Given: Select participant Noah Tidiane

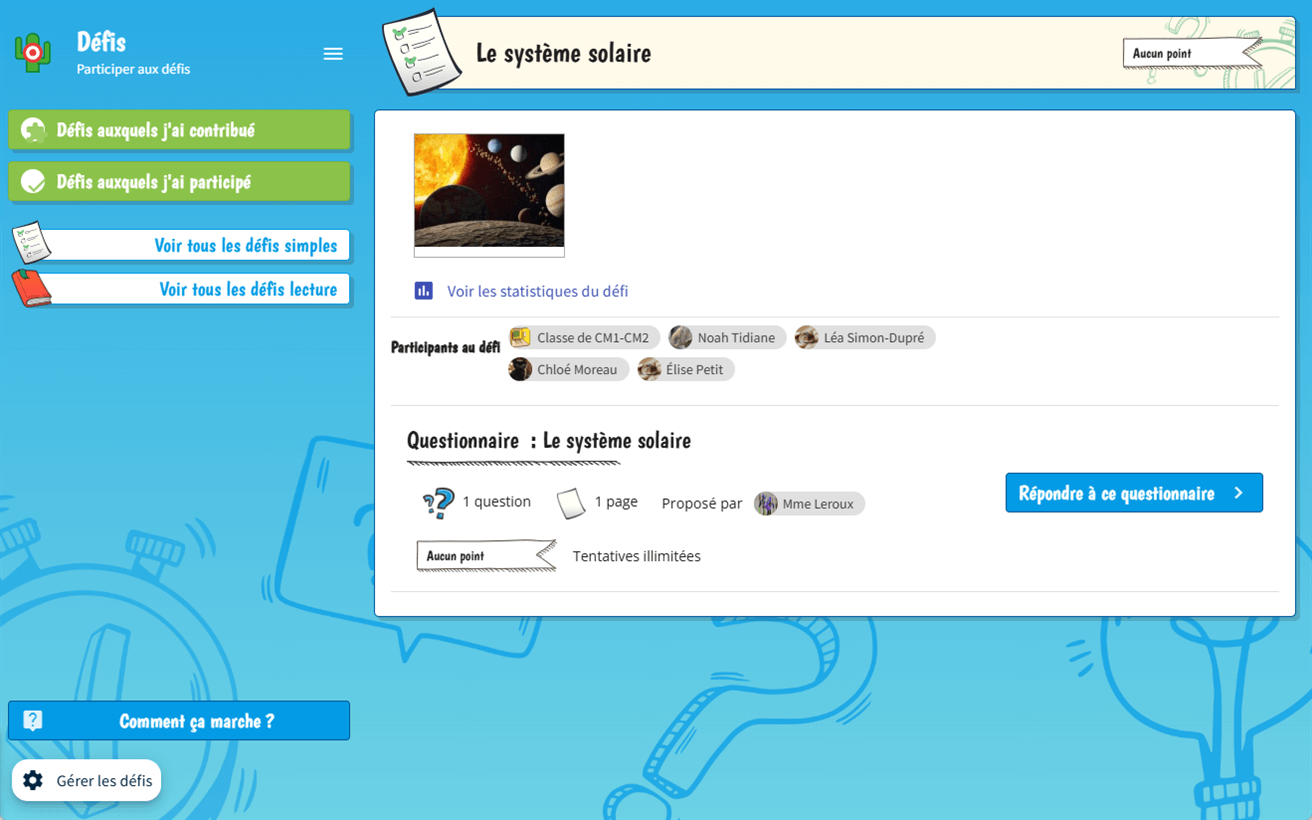Looking at the screenshot, I should click(735, 338).
